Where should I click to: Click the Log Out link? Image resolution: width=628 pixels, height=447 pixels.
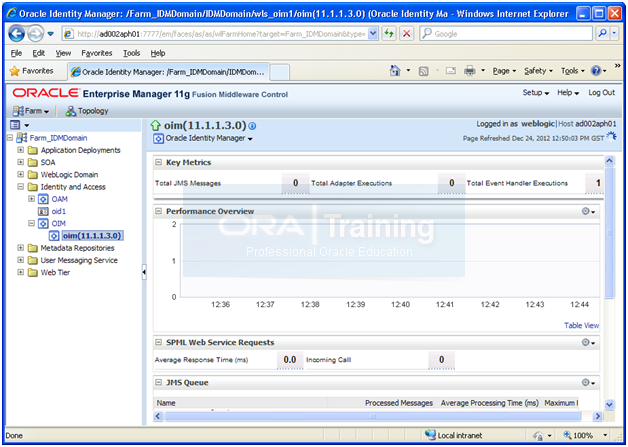click(602, 93)
